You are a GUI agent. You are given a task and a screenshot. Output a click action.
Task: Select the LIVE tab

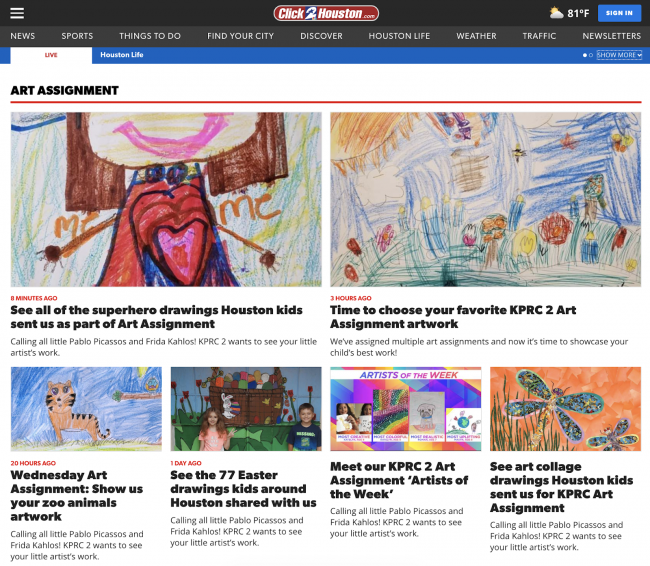pos(51,55)
